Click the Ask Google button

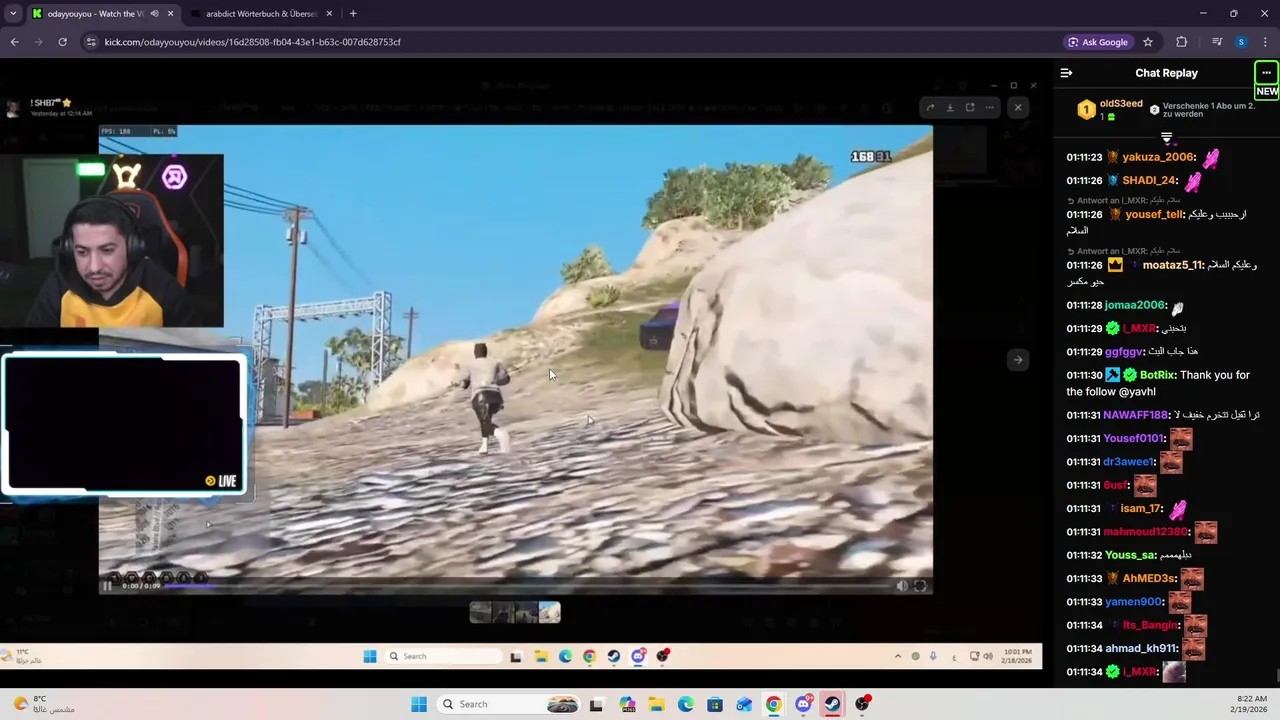click(x=1098, y=42)
